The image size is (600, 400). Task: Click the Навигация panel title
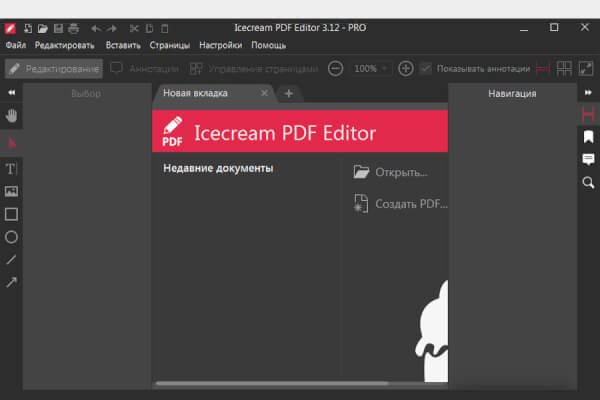(512, 94)
